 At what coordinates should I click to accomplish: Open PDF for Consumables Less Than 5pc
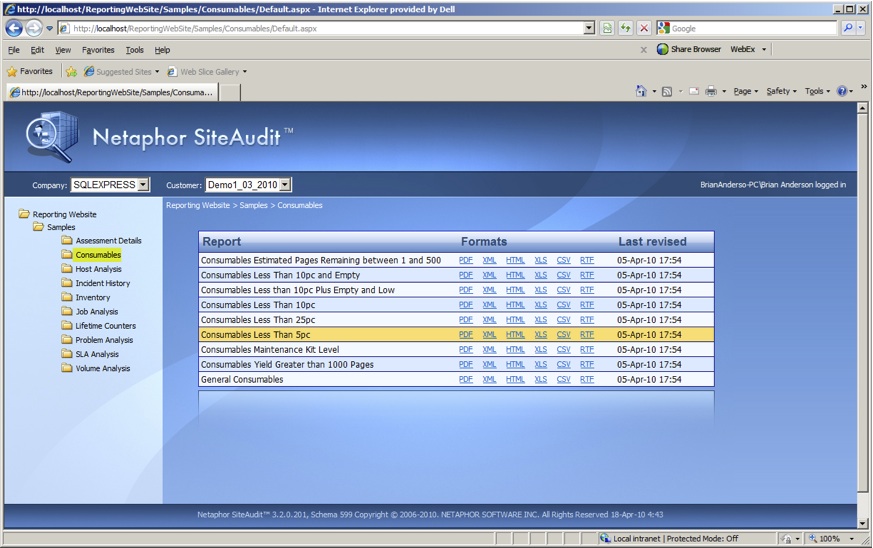[x=465, y=335]
